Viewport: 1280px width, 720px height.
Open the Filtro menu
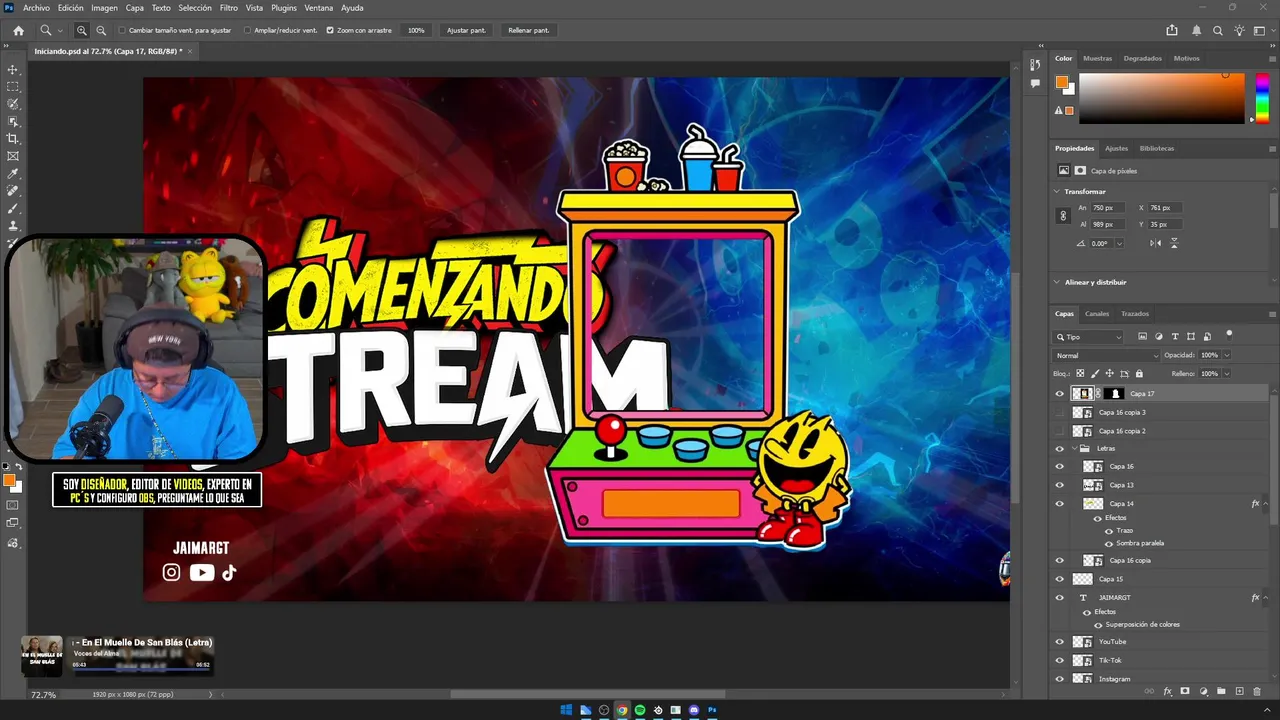[229, 8]
